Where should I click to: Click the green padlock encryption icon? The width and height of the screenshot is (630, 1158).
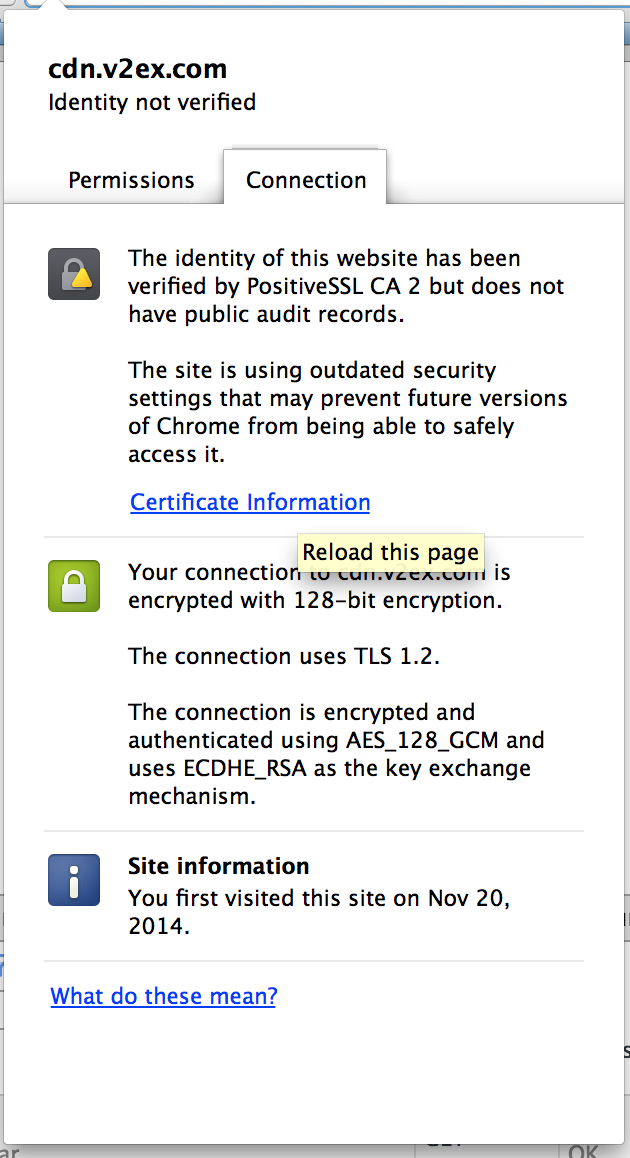click(x=74, y=586)
